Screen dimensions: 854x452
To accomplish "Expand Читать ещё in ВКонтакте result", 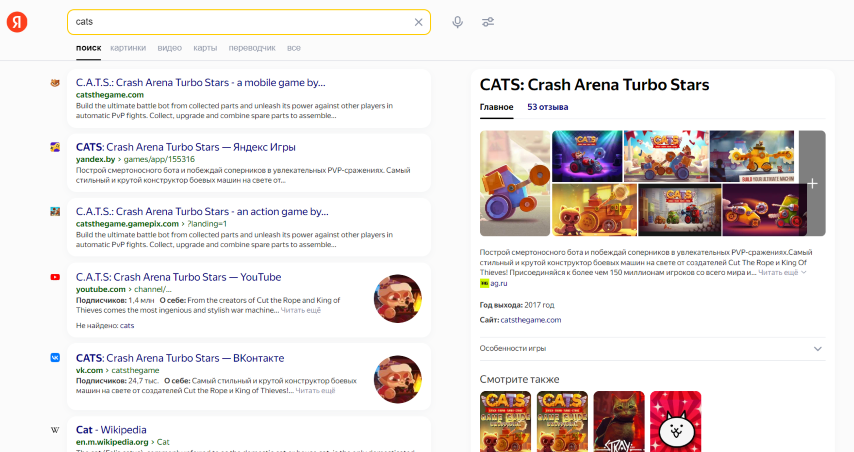I will 315,391.
